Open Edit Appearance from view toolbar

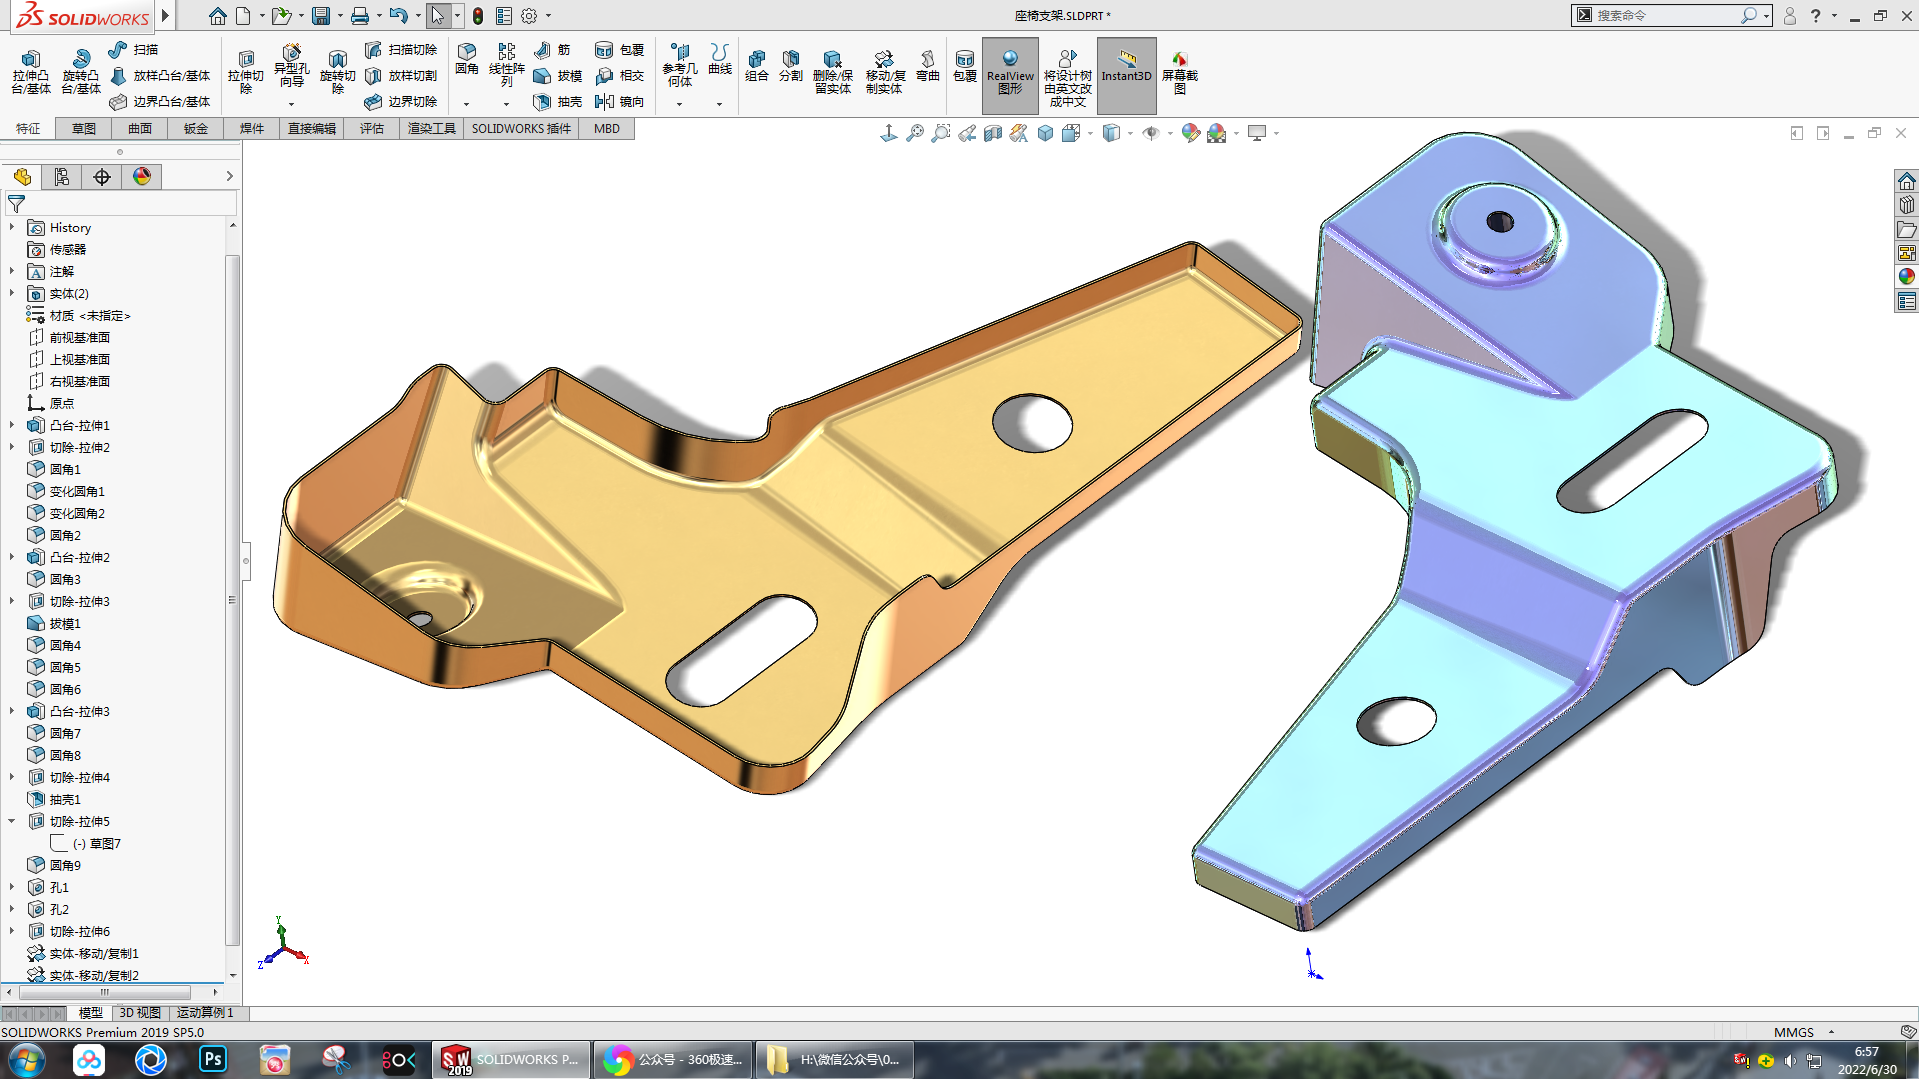pos(1190,133)
